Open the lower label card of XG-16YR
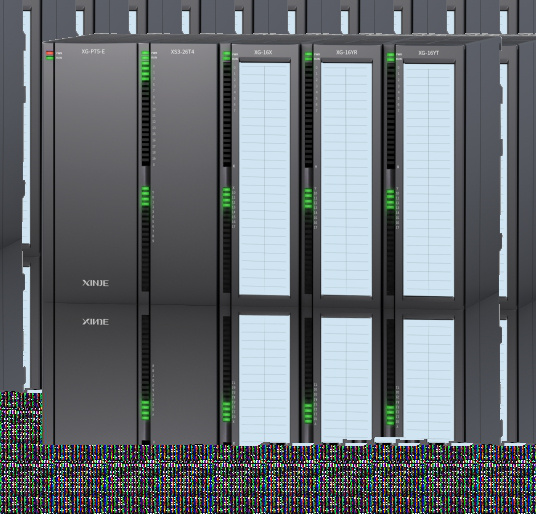536x514 pixels. point(347,380)
